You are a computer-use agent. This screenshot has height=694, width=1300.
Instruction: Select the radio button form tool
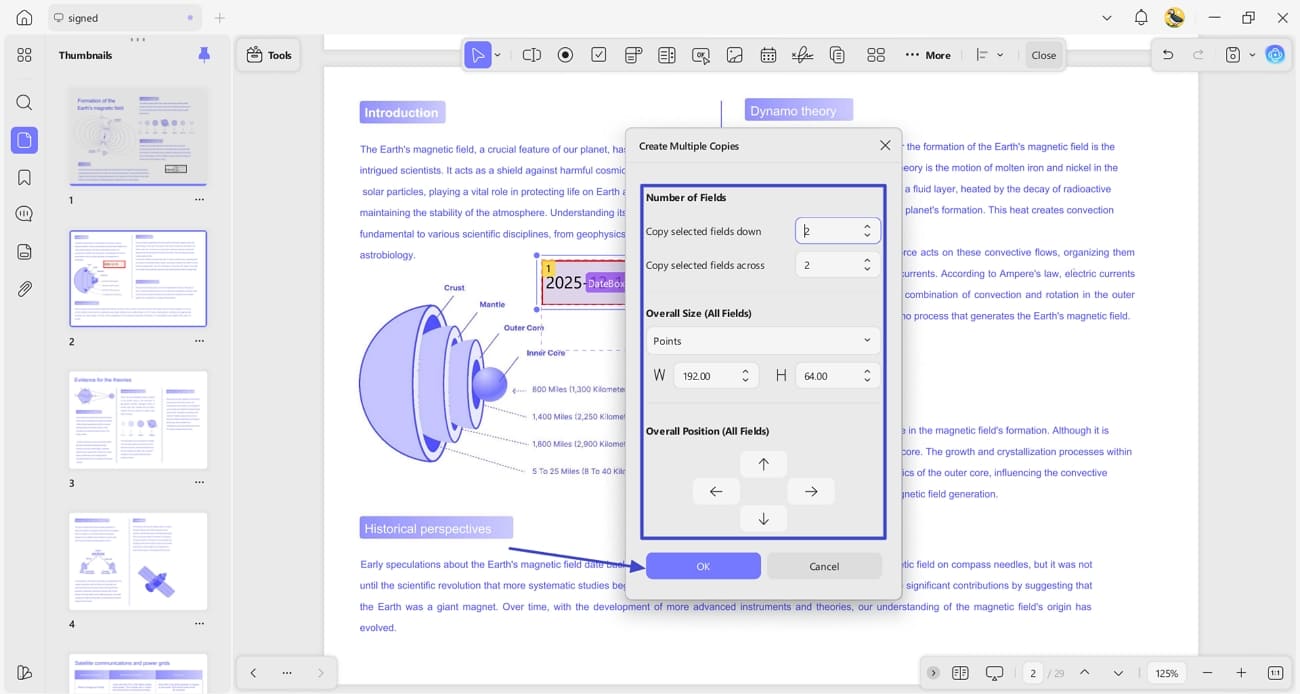(x=565, y=55)
